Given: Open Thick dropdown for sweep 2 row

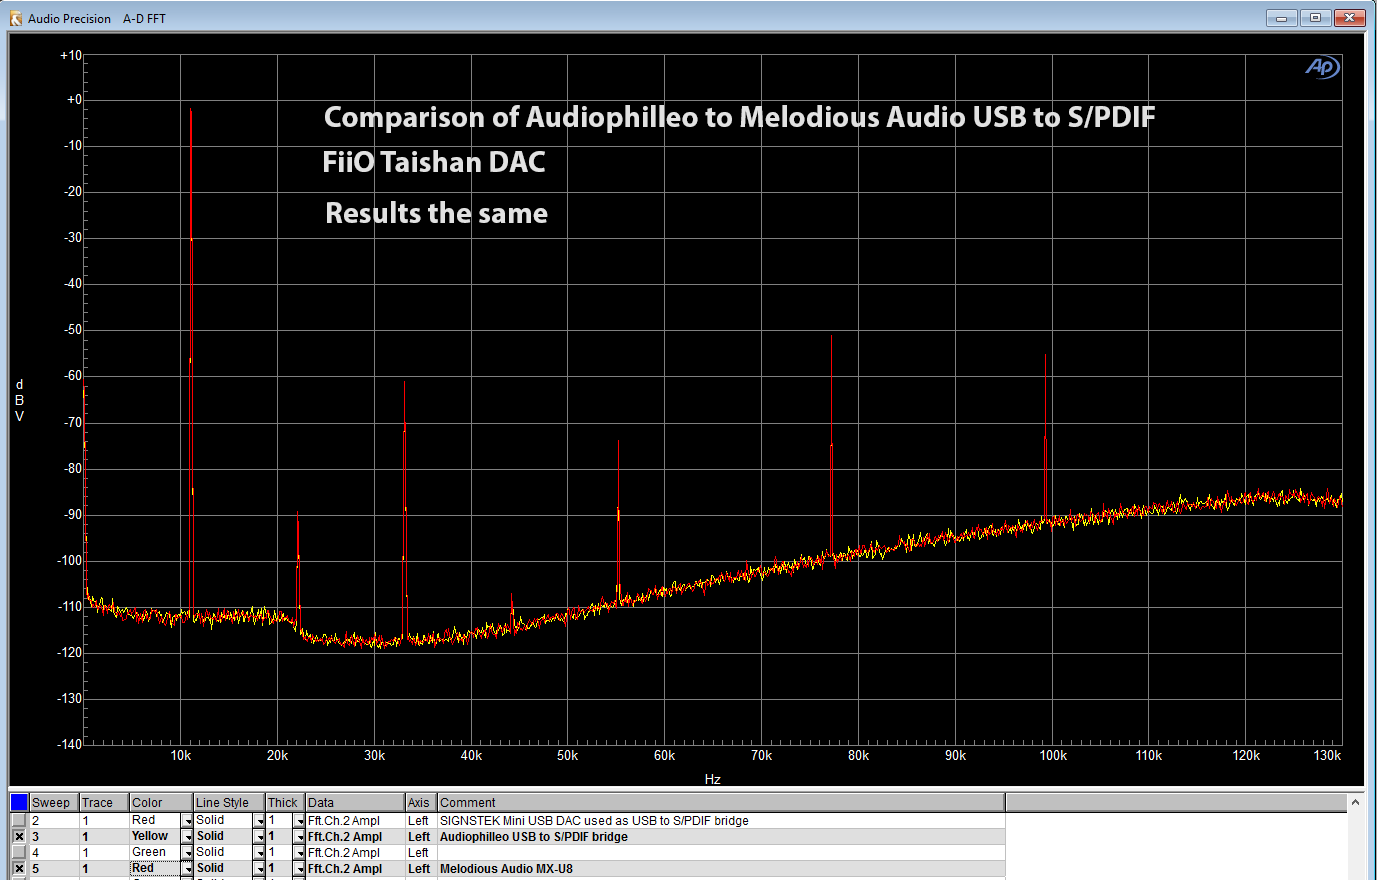Looking at the screenshot, I should (299, 820).
